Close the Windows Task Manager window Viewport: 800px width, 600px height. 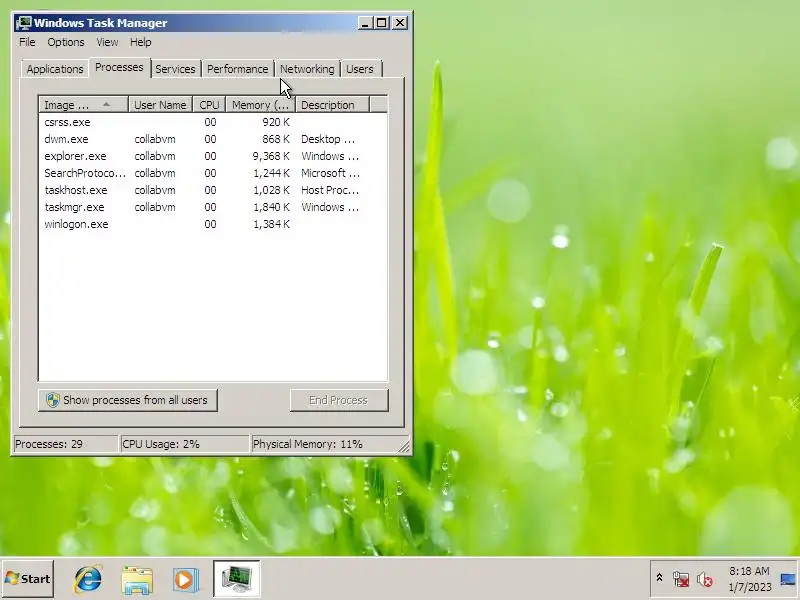click(400, 23)
